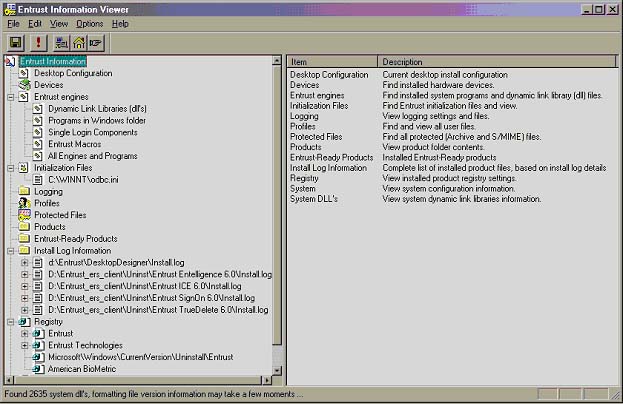Open the Options menu
The height and width of the screenshot is (404, 623).
click(x=89, y=23)
